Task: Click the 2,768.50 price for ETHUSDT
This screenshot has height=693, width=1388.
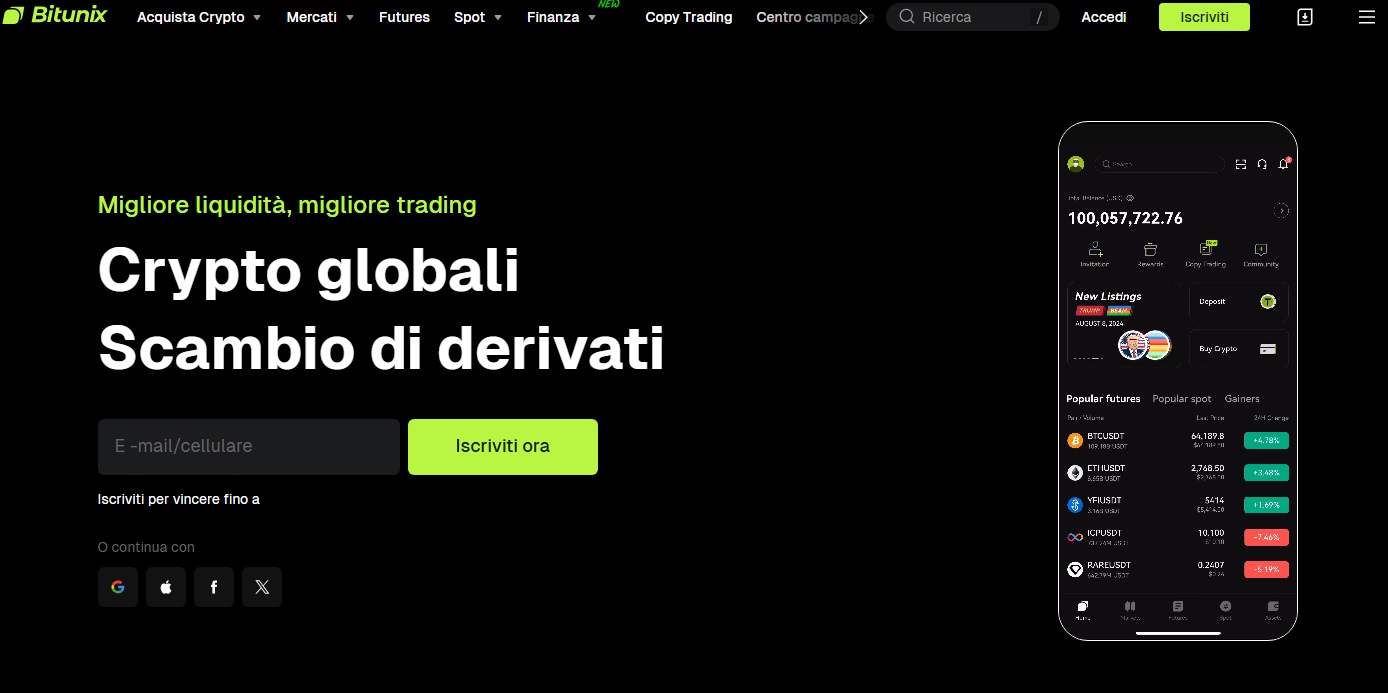Action: (1207, 468)
